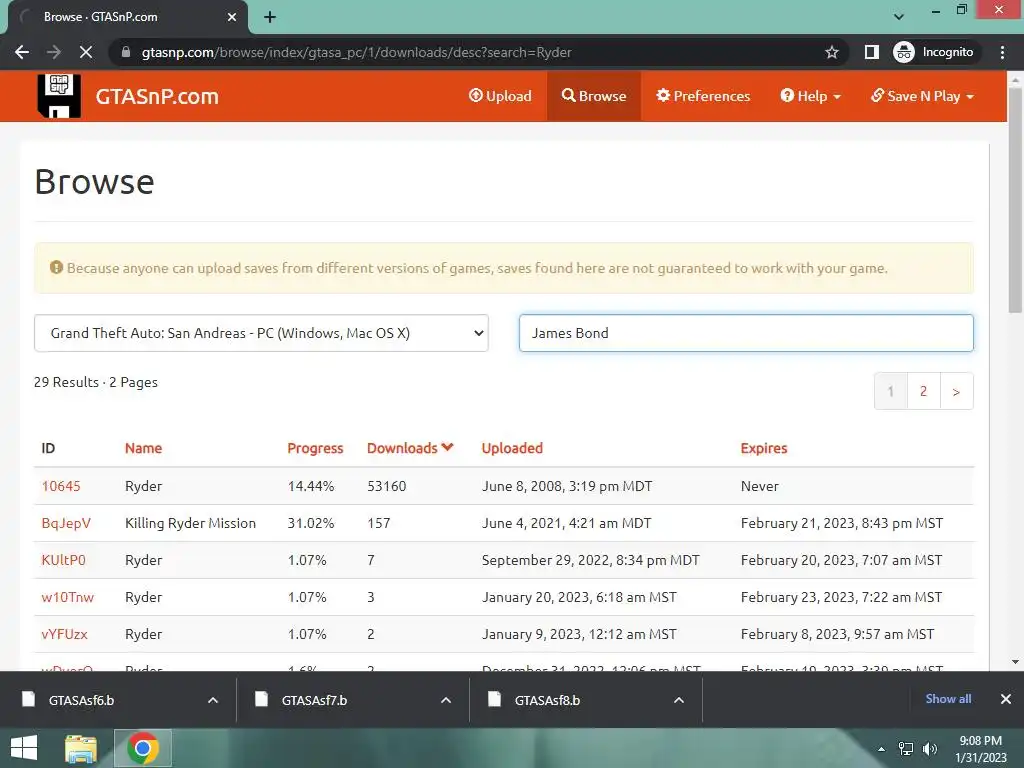Open save ID KUltP0

pyautogui.click(x=63, y=560)
